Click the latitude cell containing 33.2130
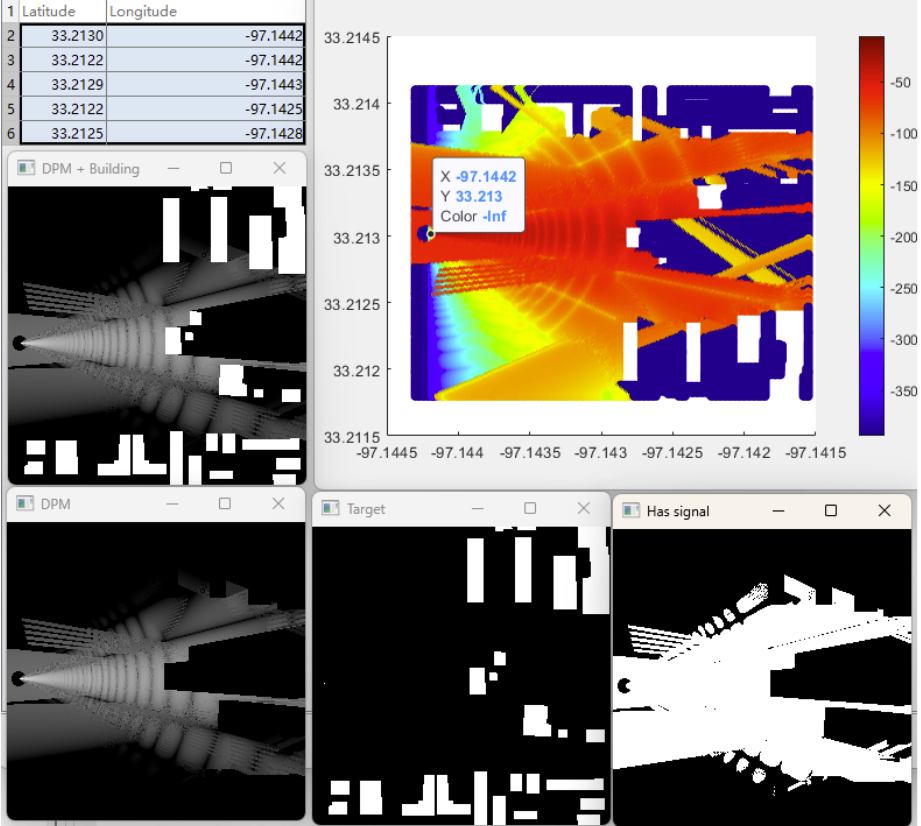921x826 pixels. point(62,36)
